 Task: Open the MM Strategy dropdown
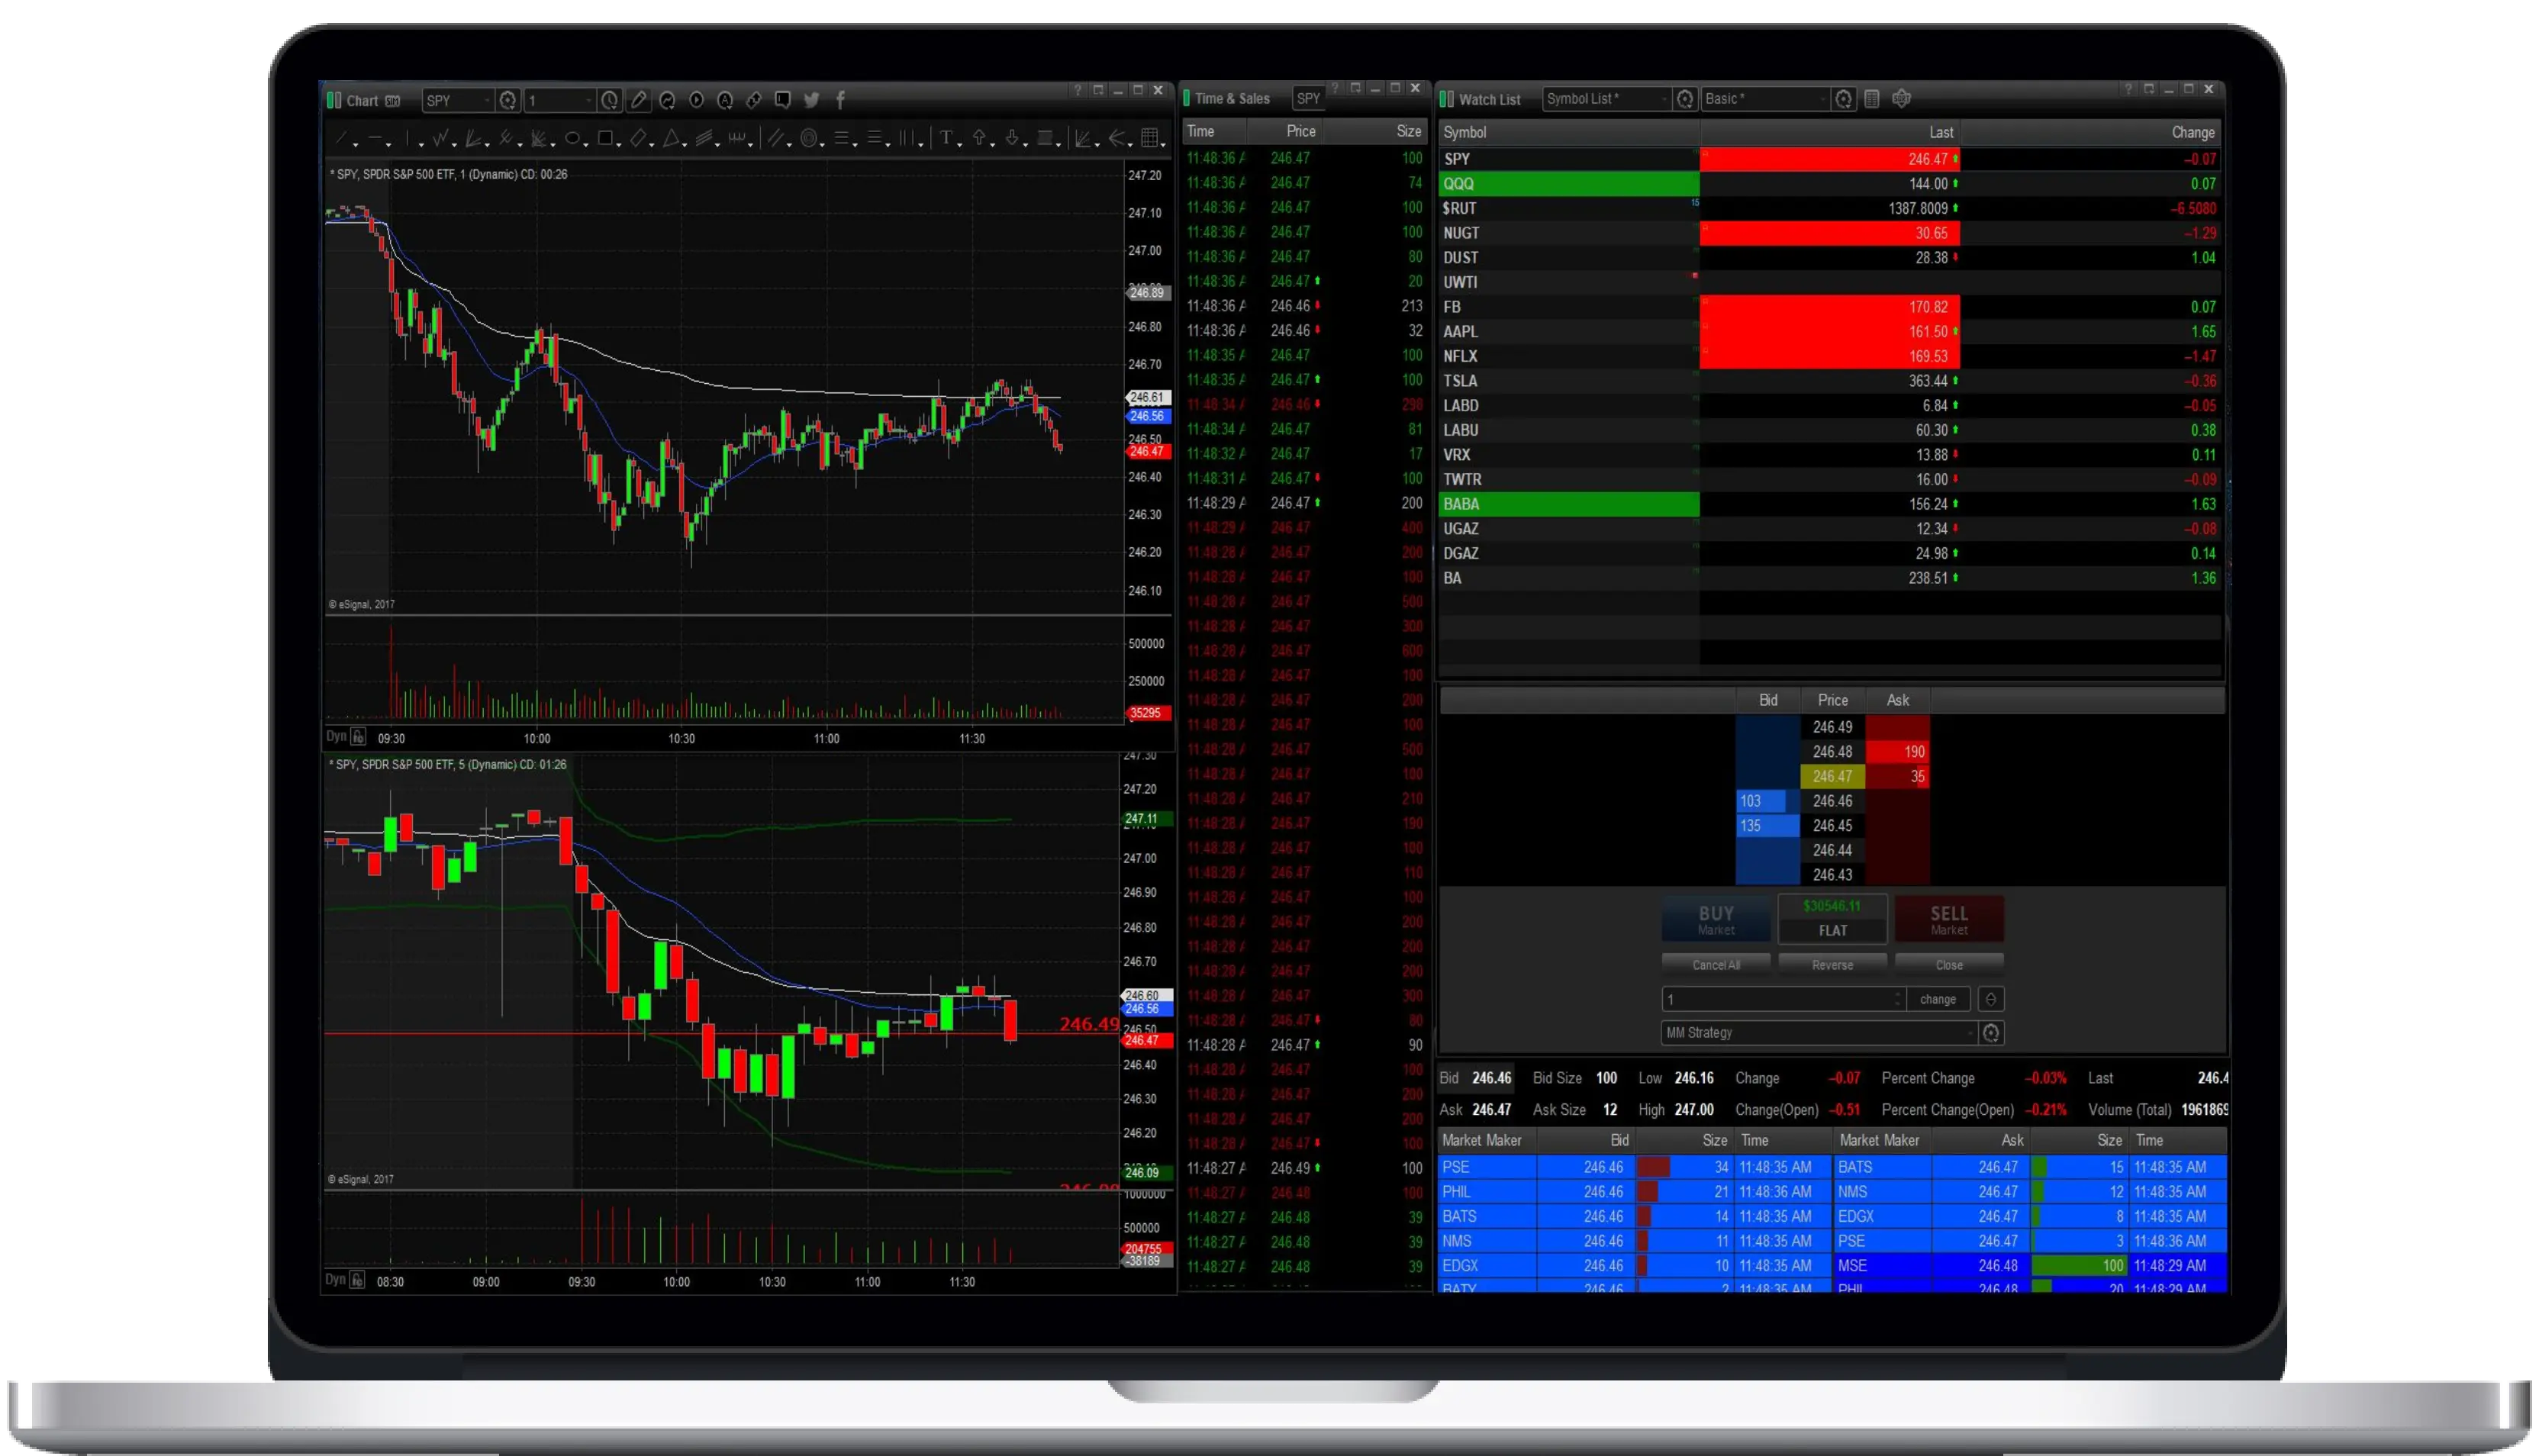(1819, 1033)
